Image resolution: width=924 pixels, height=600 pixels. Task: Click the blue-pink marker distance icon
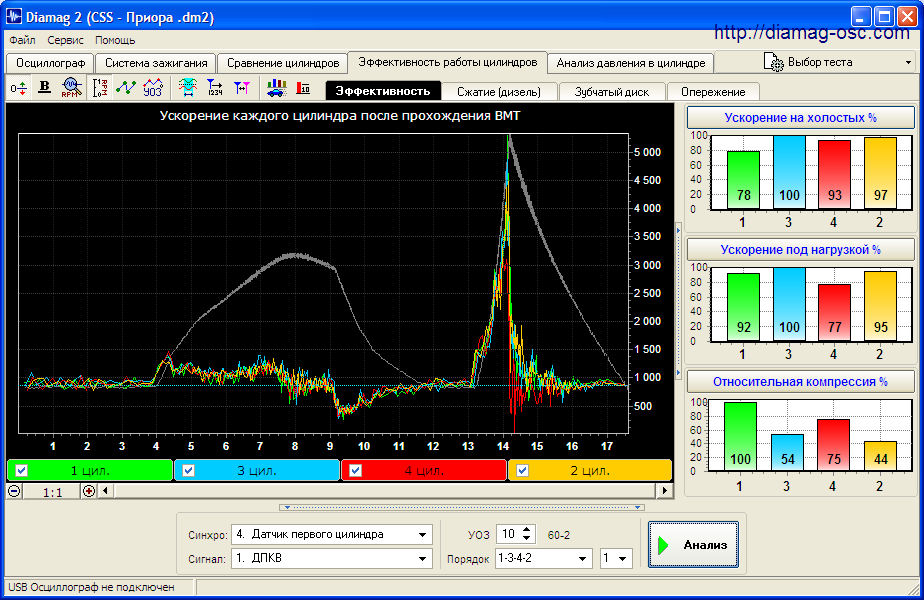242,88
